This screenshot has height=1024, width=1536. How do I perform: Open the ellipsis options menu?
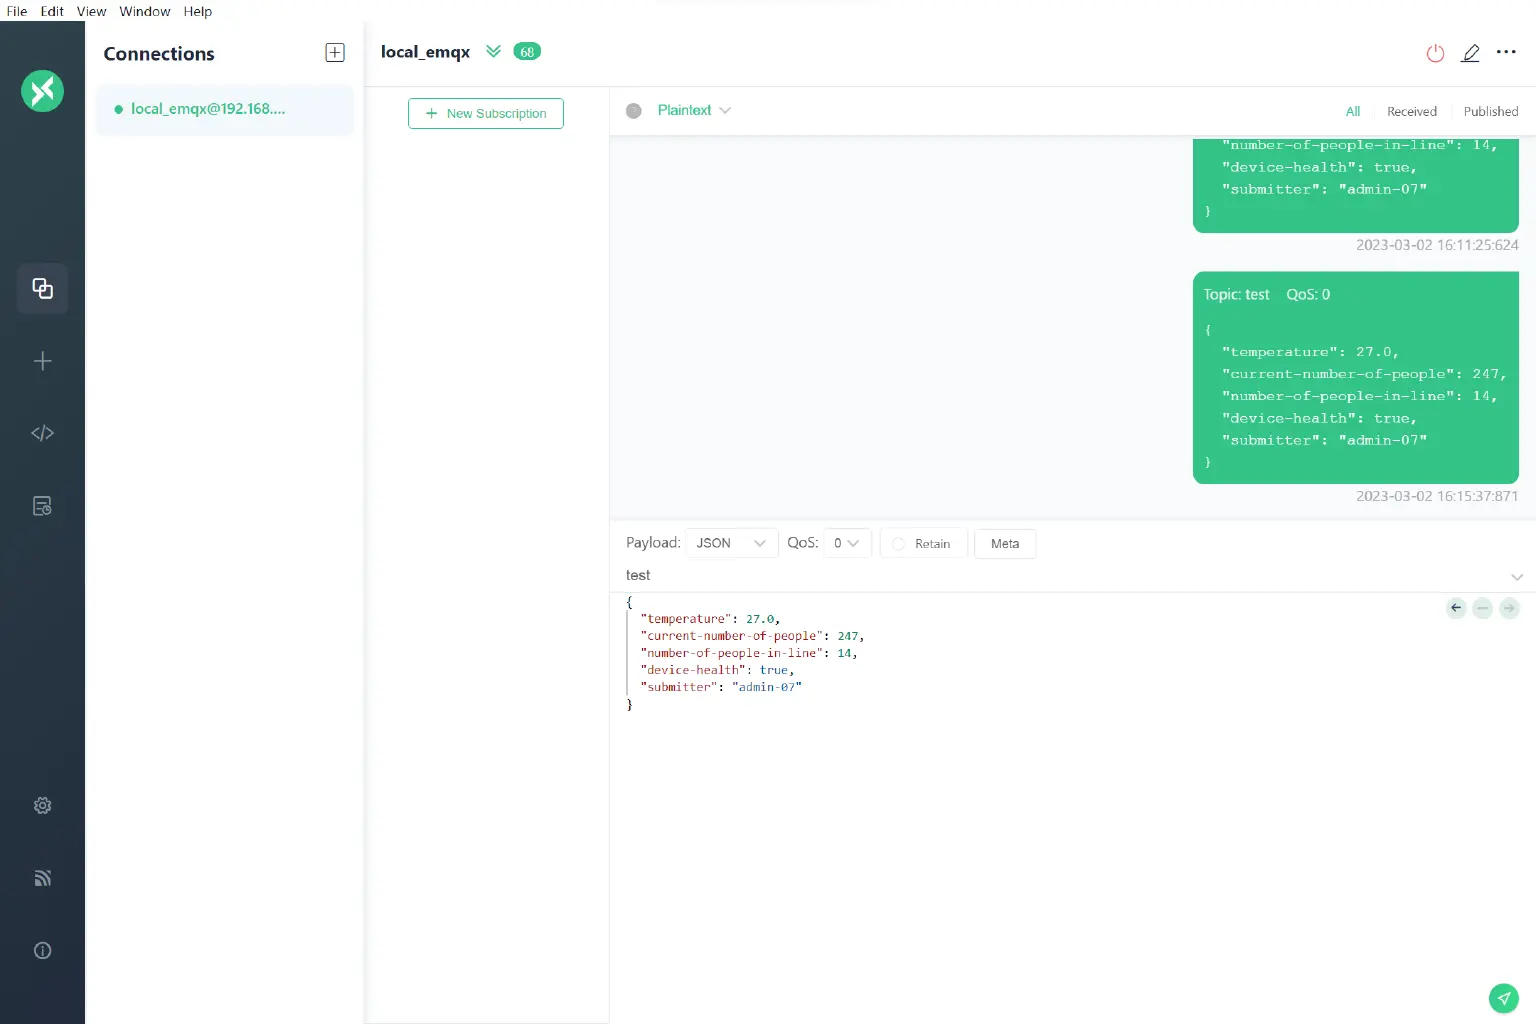pyautogui.click(x=1507, y=53)
